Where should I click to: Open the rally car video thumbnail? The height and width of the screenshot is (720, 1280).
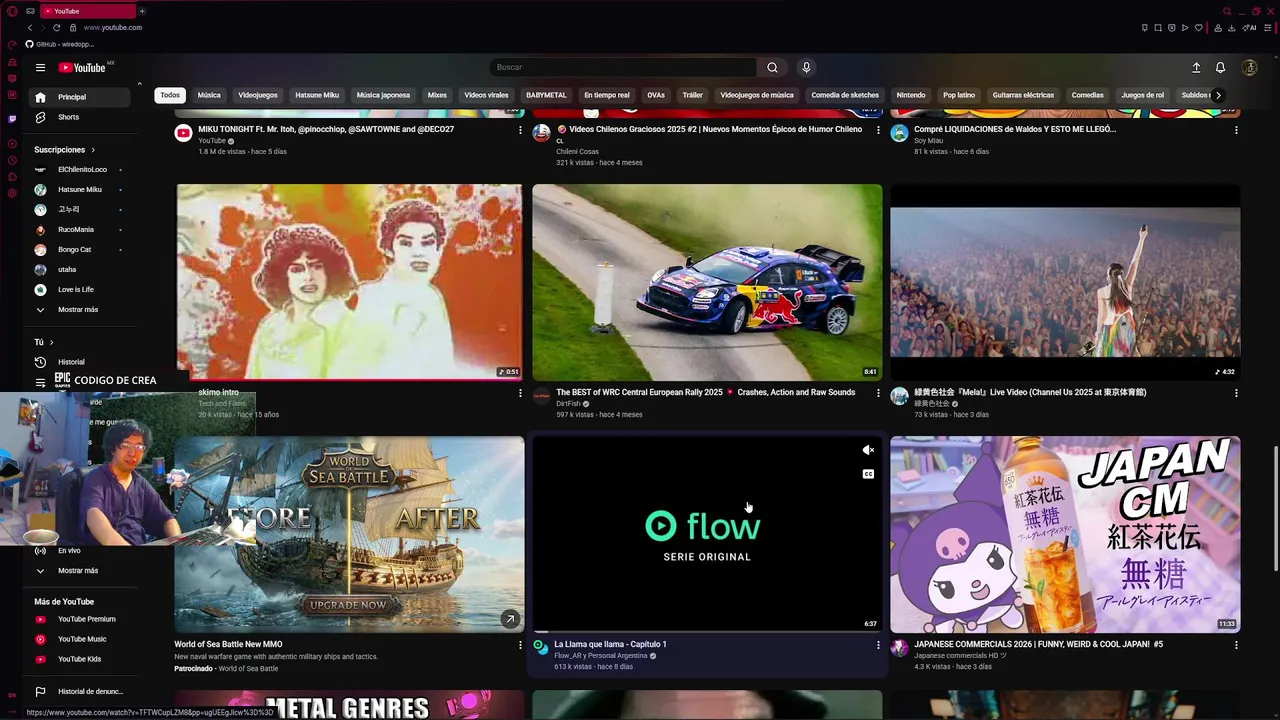[707, 282]
